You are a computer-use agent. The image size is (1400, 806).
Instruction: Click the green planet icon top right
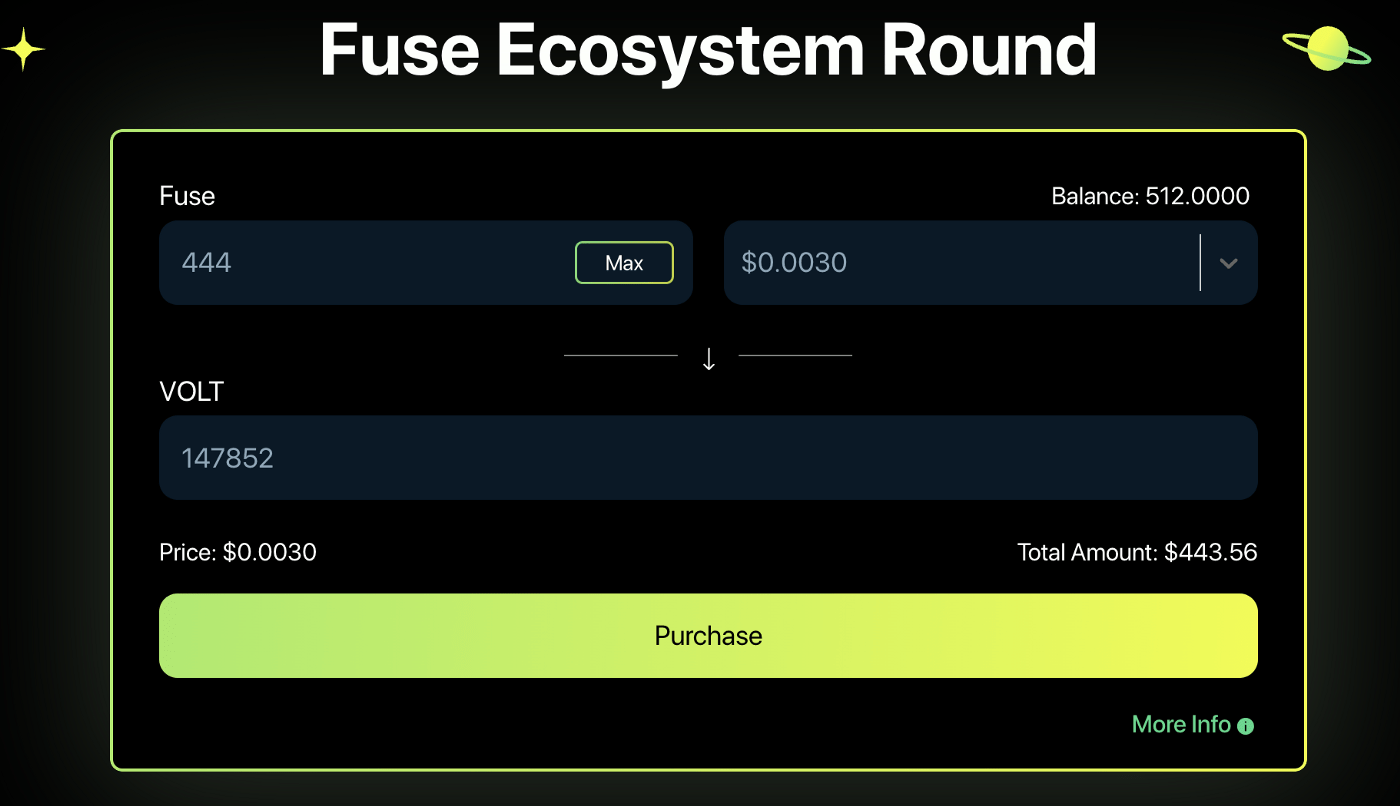point(1327,48)
